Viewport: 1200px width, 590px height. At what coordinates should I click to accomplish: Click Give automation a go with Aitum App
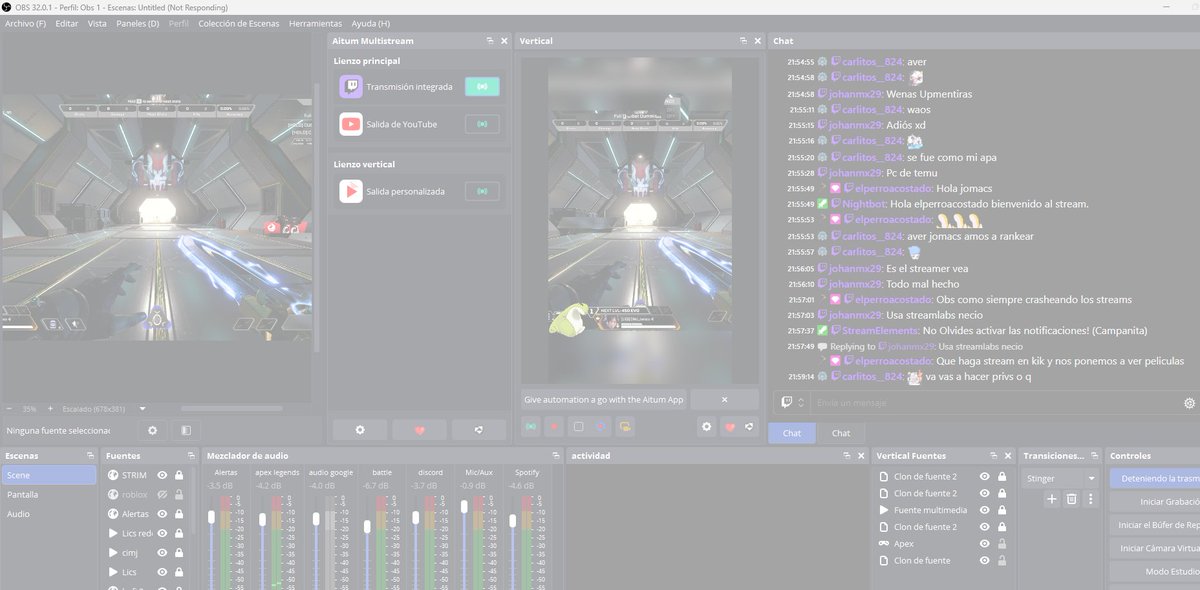604,399
